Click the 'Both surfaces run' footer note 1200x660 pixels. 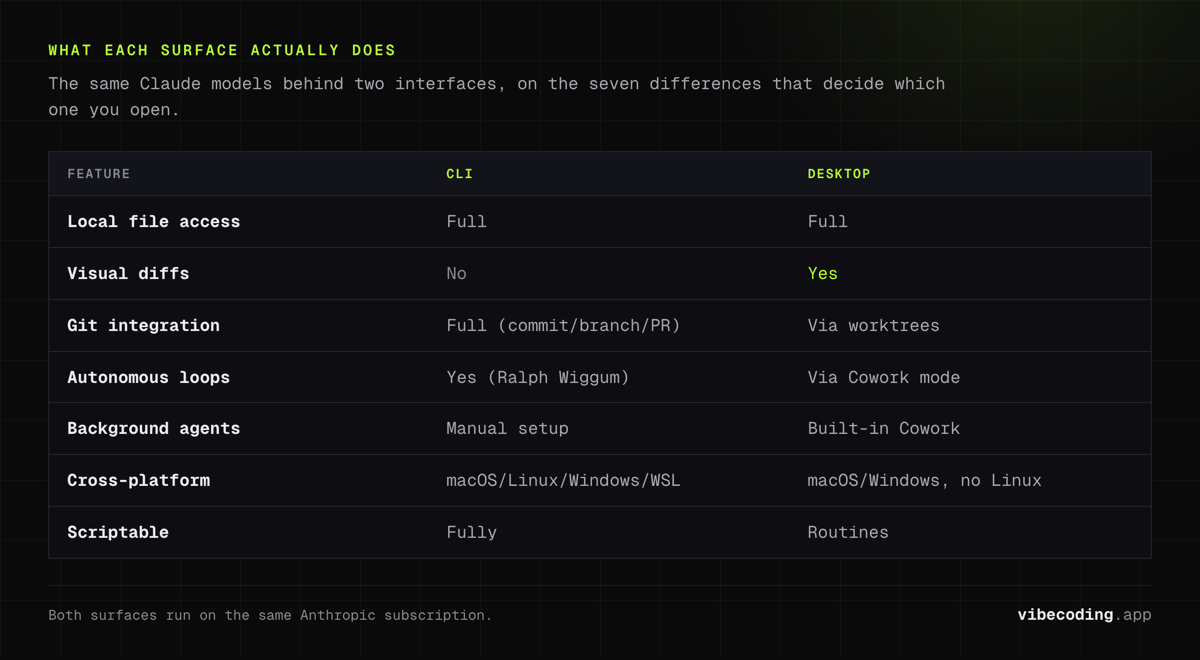[x=270, y=615]
